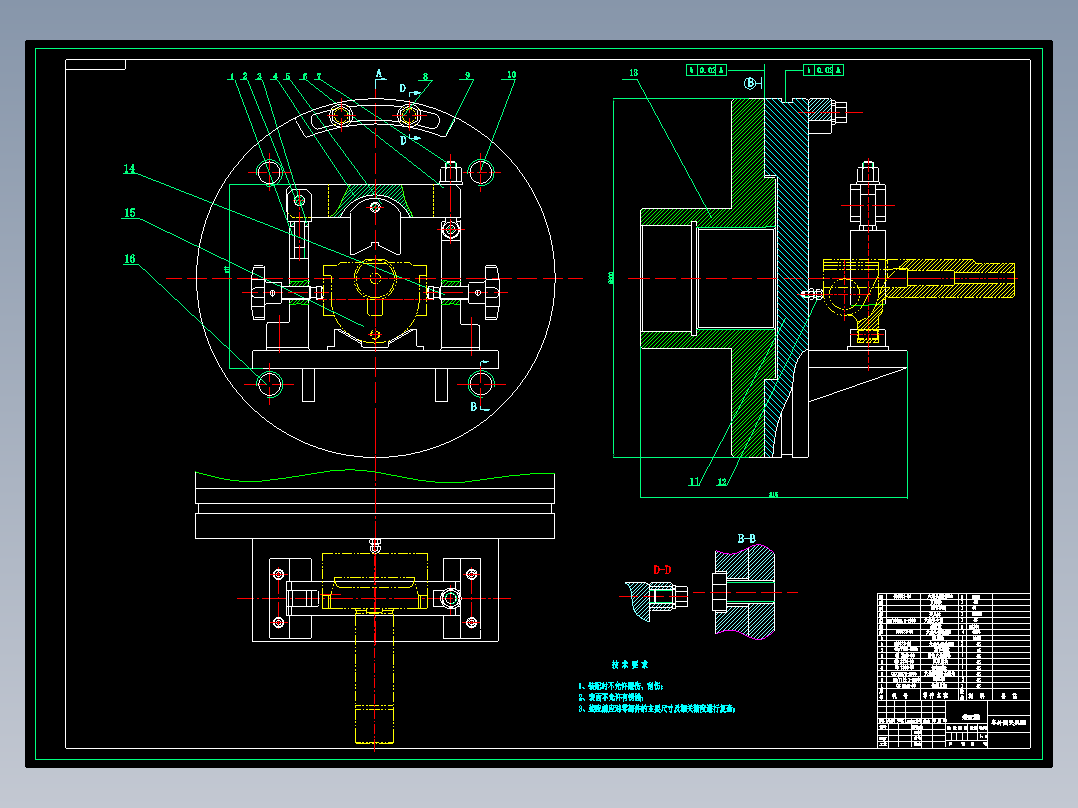The image size is (1078, 808).
Task: Select the right hand knob in front view
Action: [x=492, y=292]
